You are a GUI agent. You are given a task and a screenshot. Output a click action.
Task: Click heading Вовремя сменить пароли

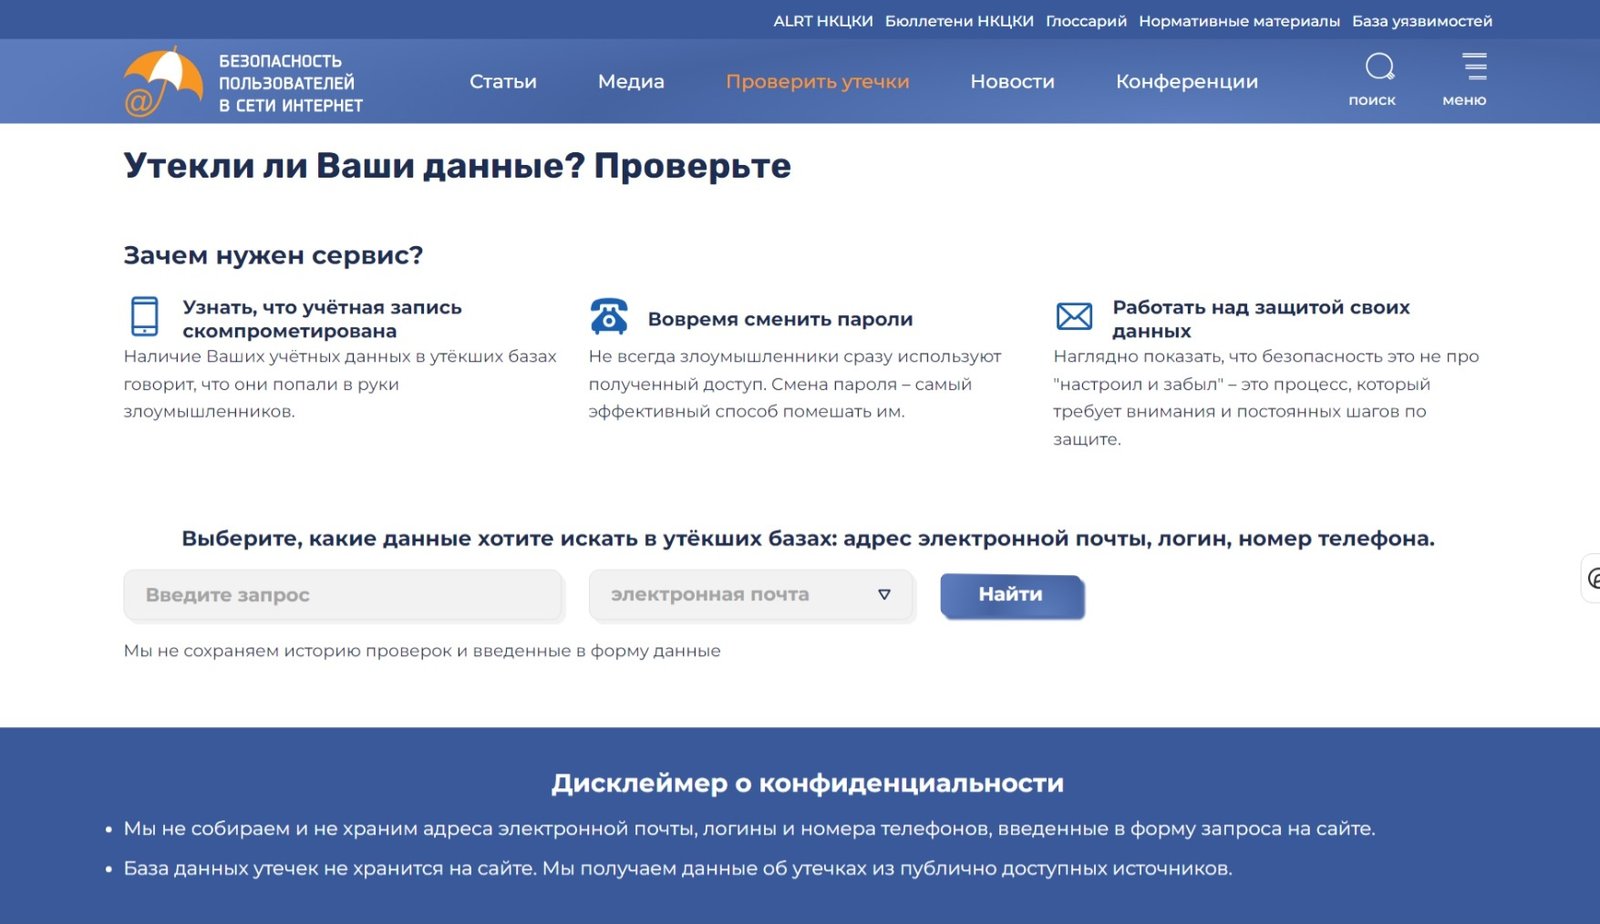click(780, 319)
